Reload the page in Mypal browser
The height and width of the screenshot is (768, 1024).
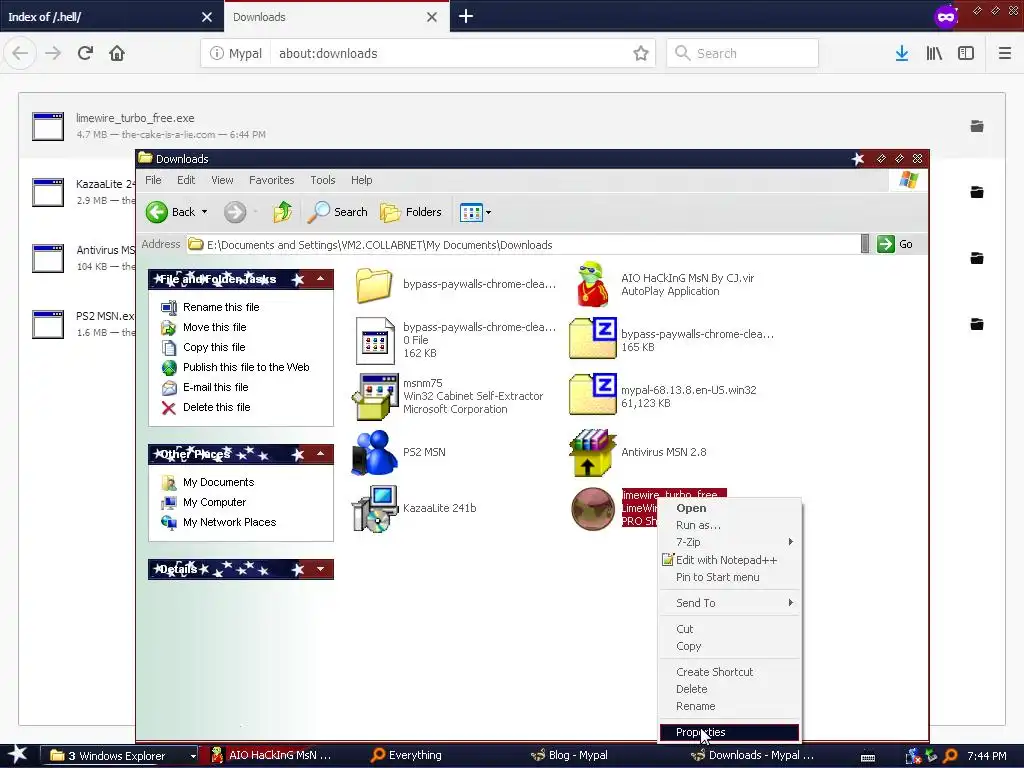85,53
